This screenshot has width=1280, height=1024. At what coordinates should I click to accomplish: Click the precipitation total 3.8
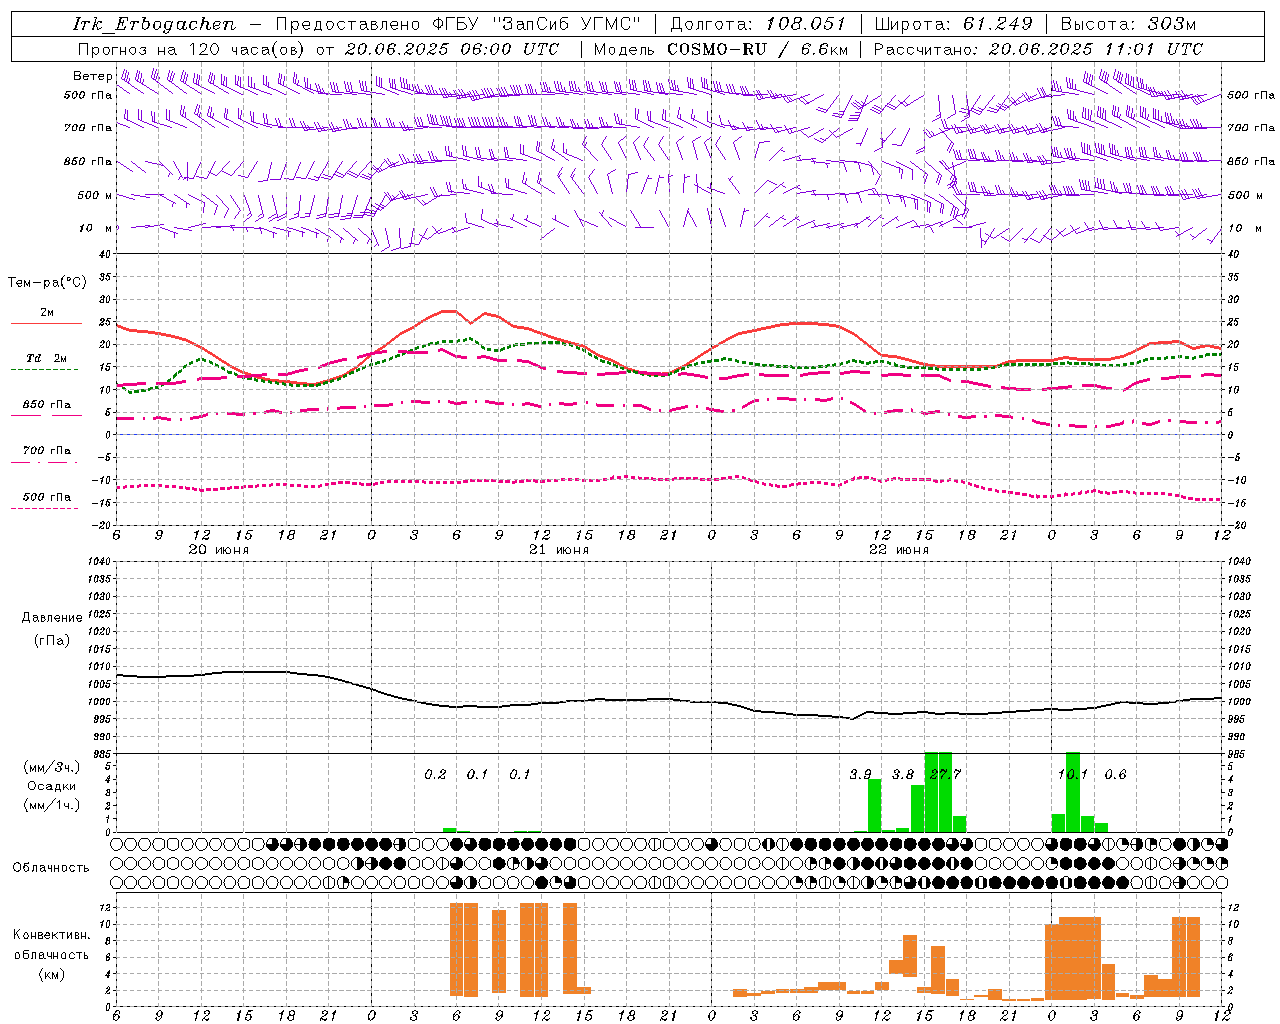tap(903, 775)
